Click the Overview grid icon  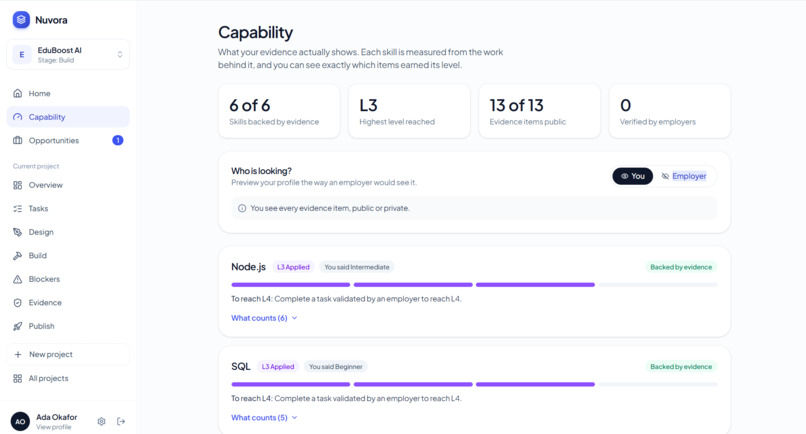tap(17, 185)
